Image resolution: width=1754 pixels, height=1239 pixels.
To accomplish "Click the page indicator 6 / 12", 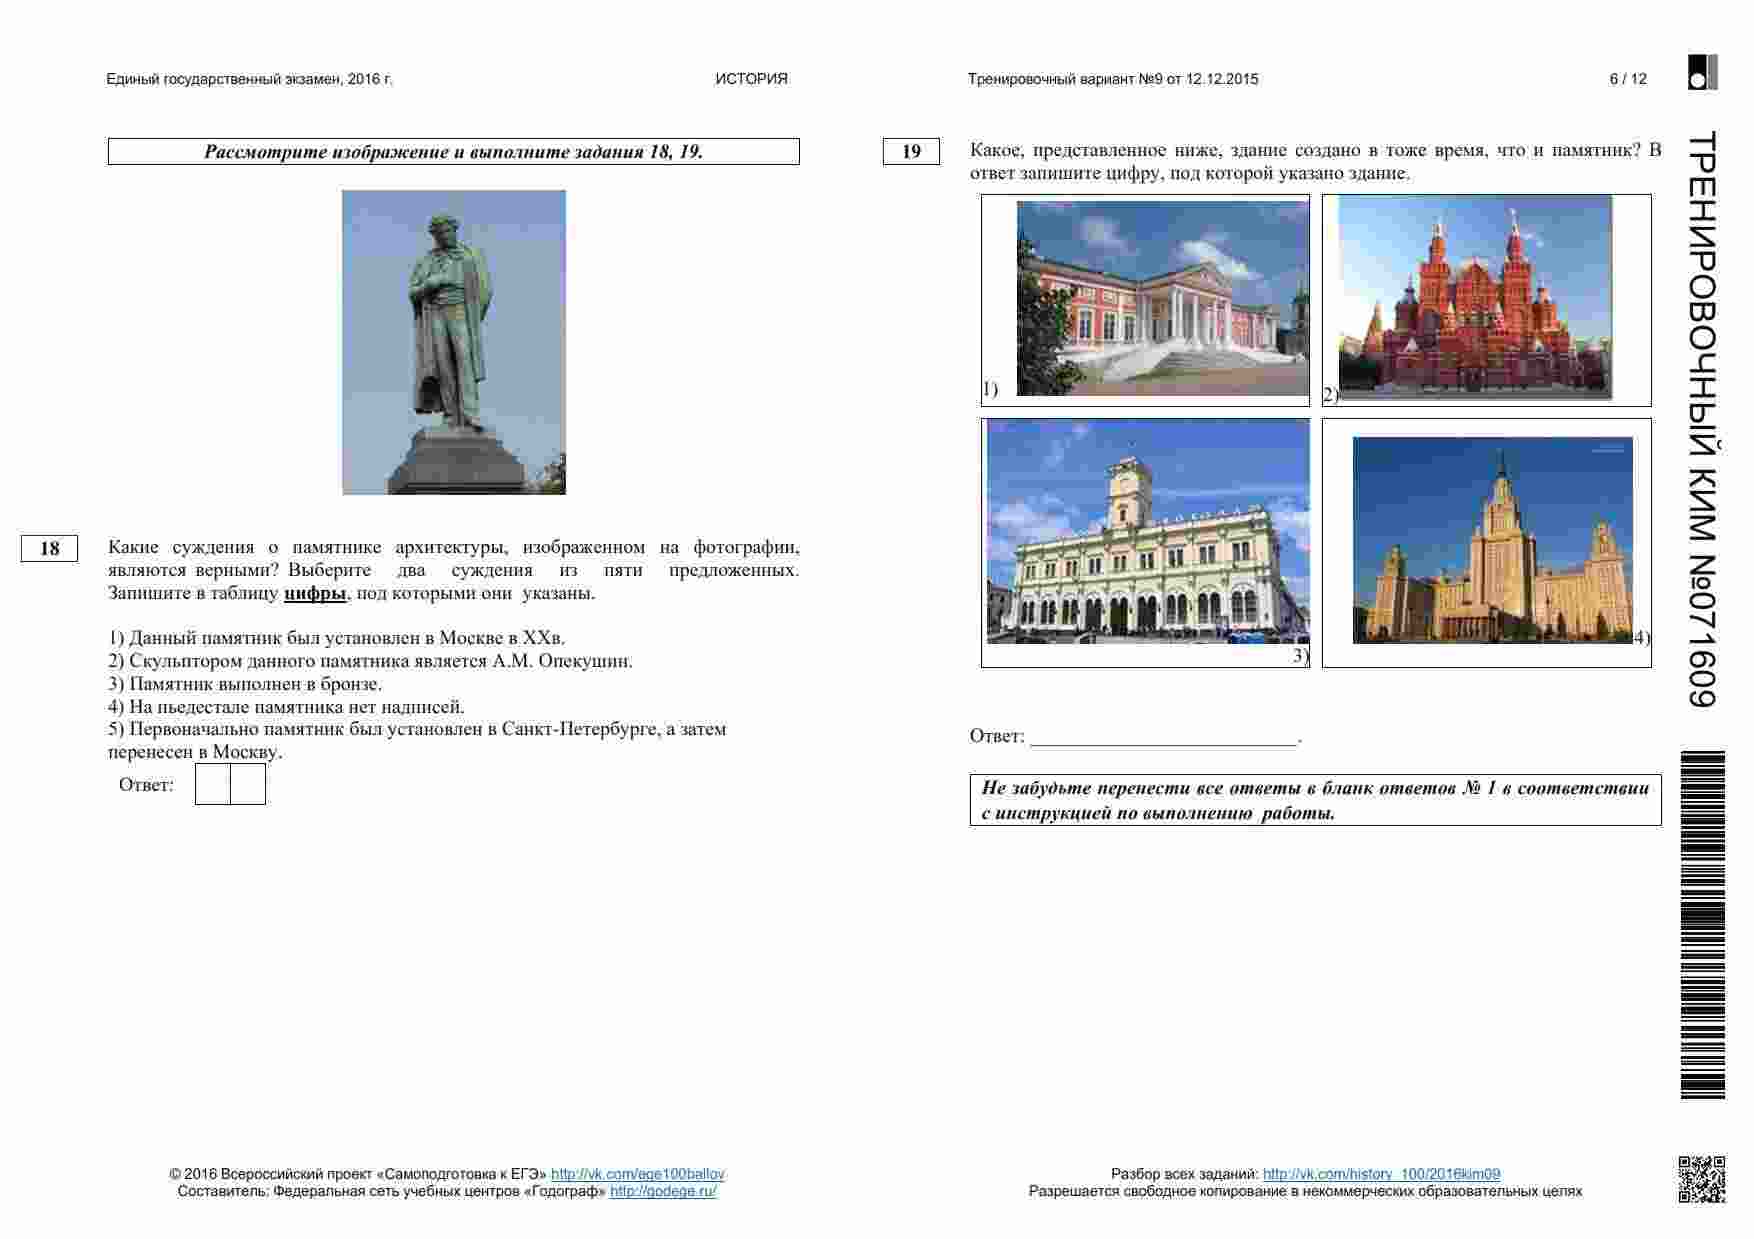I will click(x=1627, y=79).
